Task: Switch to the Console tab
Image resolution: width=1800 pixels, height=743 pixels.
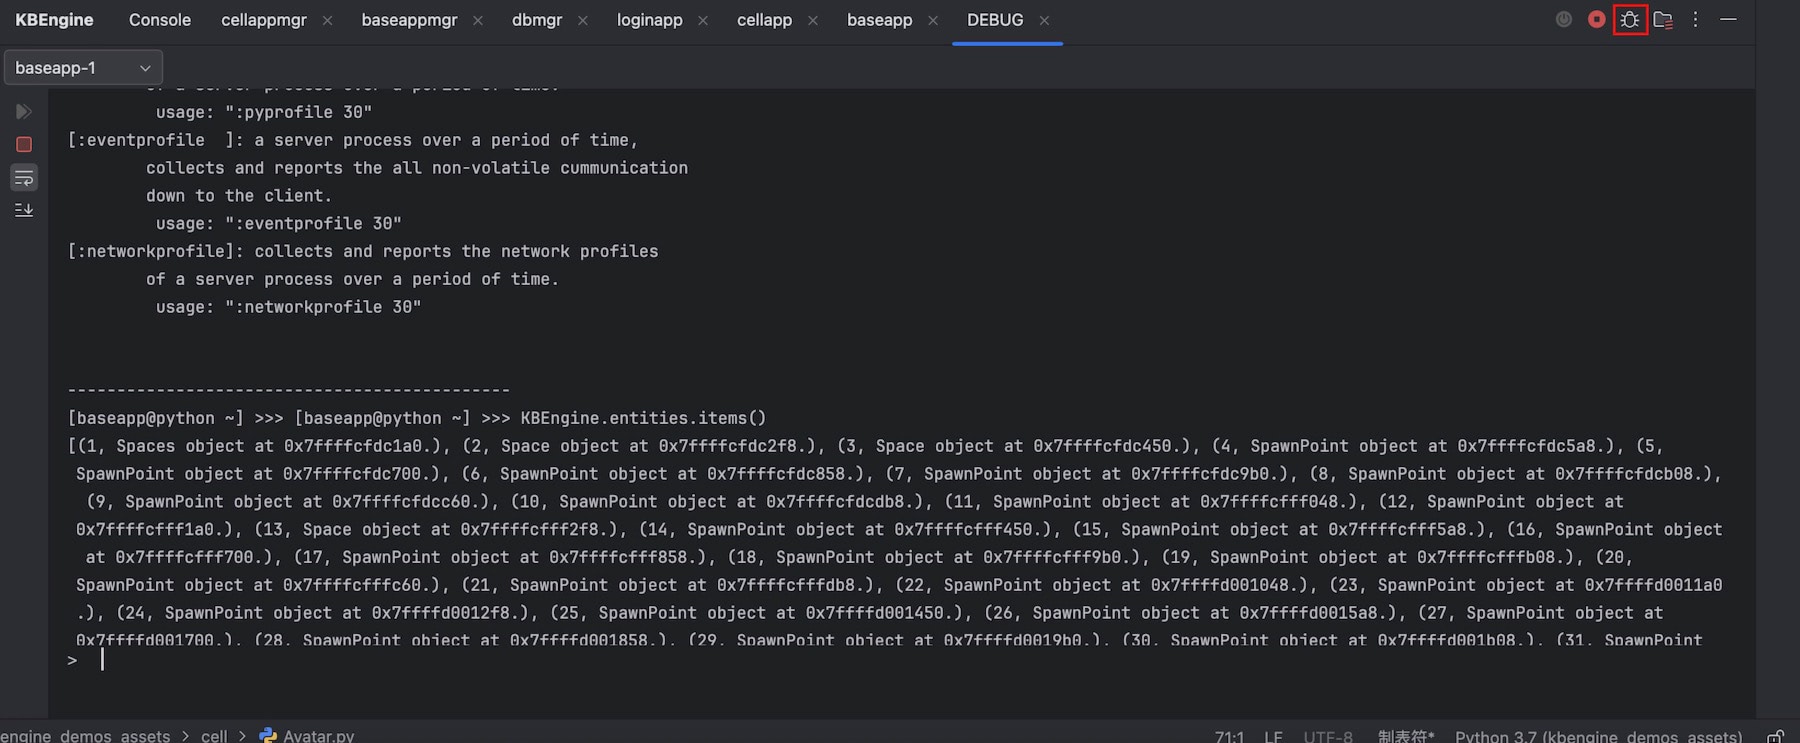Action: click(x=159, y=20)
